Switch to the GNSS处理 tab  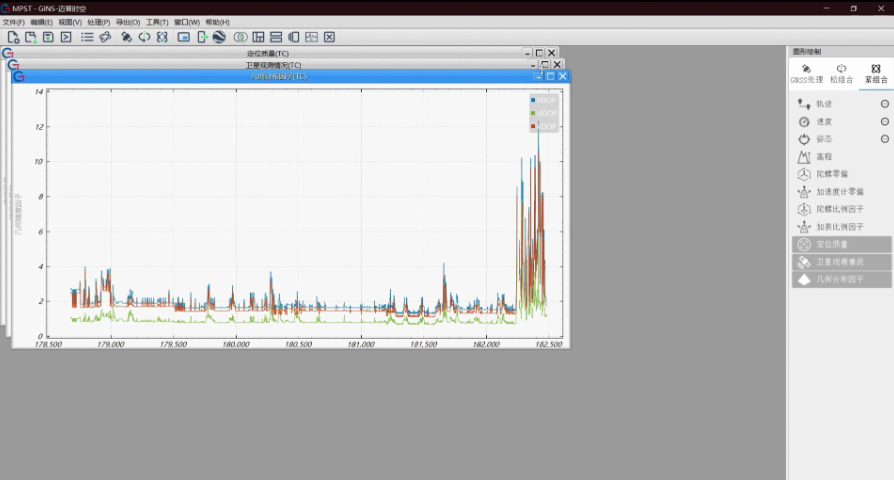[806, 74]
